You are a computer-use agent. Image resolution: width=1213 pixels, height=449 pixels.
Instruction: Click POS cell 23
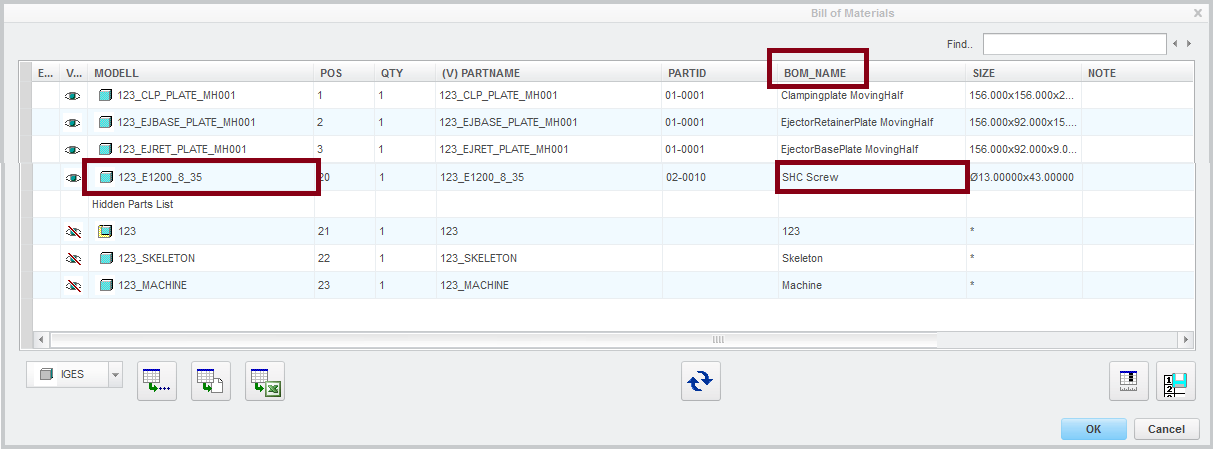tap(345, 285)
